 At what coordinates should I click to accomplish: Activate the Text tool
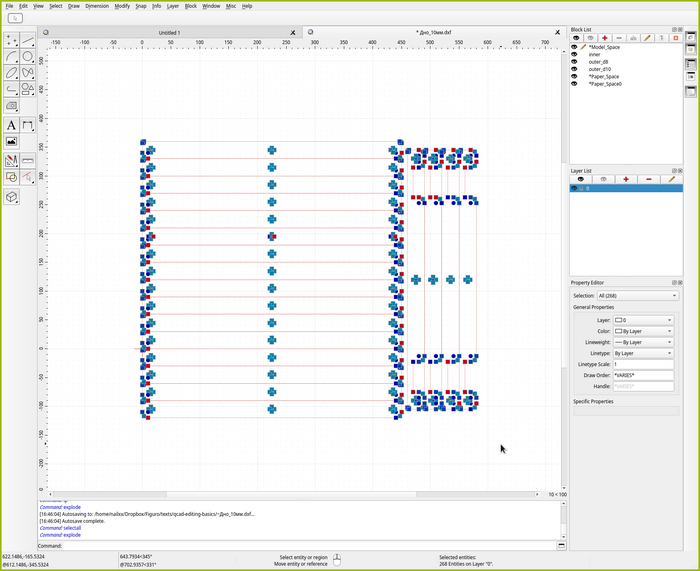[x=11, y=125]
